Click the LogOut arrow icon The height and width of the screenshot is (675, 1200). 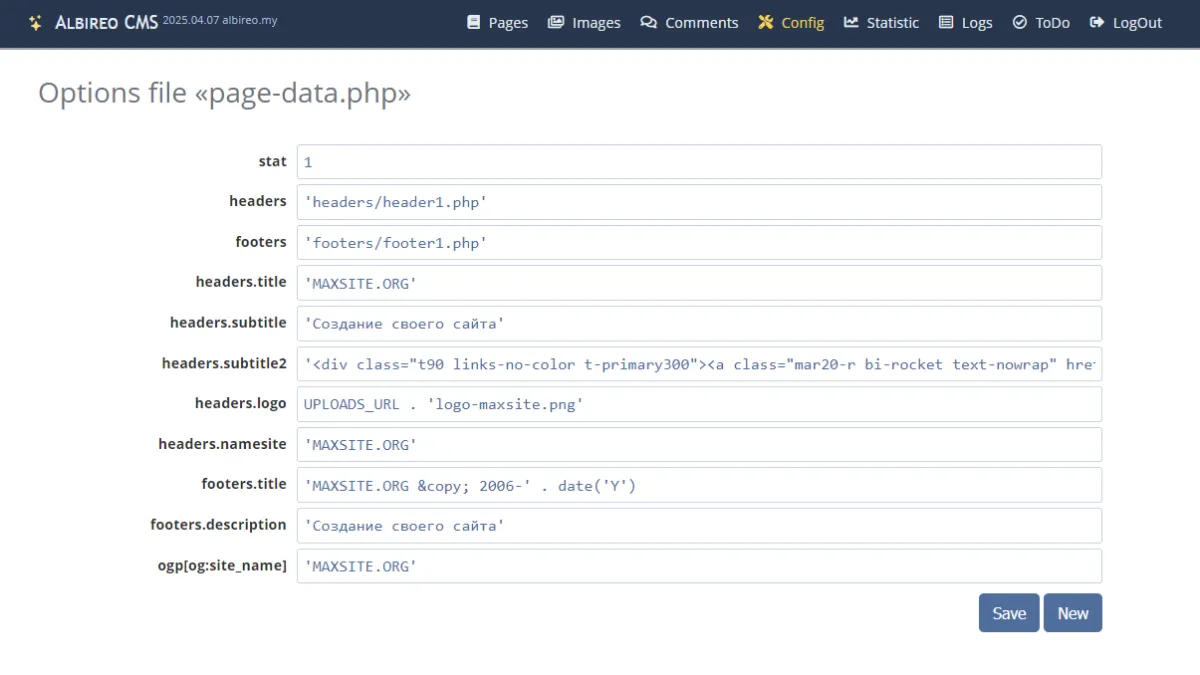(x=1097, y=22)
